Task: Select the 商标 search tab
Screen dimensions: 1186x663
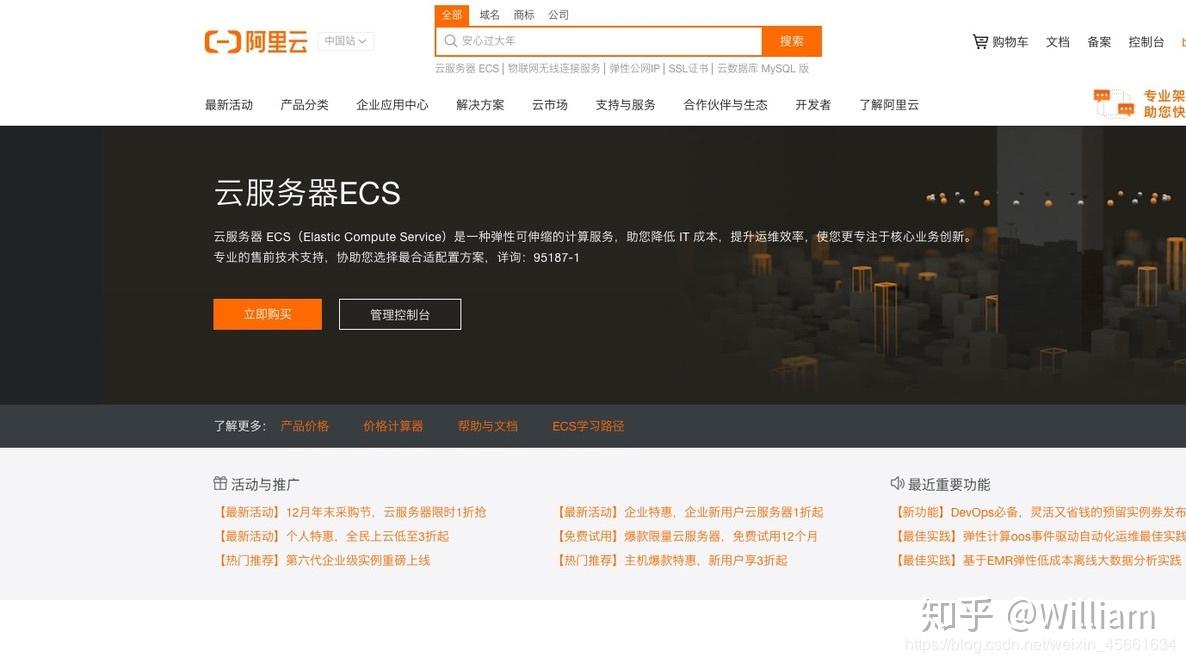Action: coord(523,15)
